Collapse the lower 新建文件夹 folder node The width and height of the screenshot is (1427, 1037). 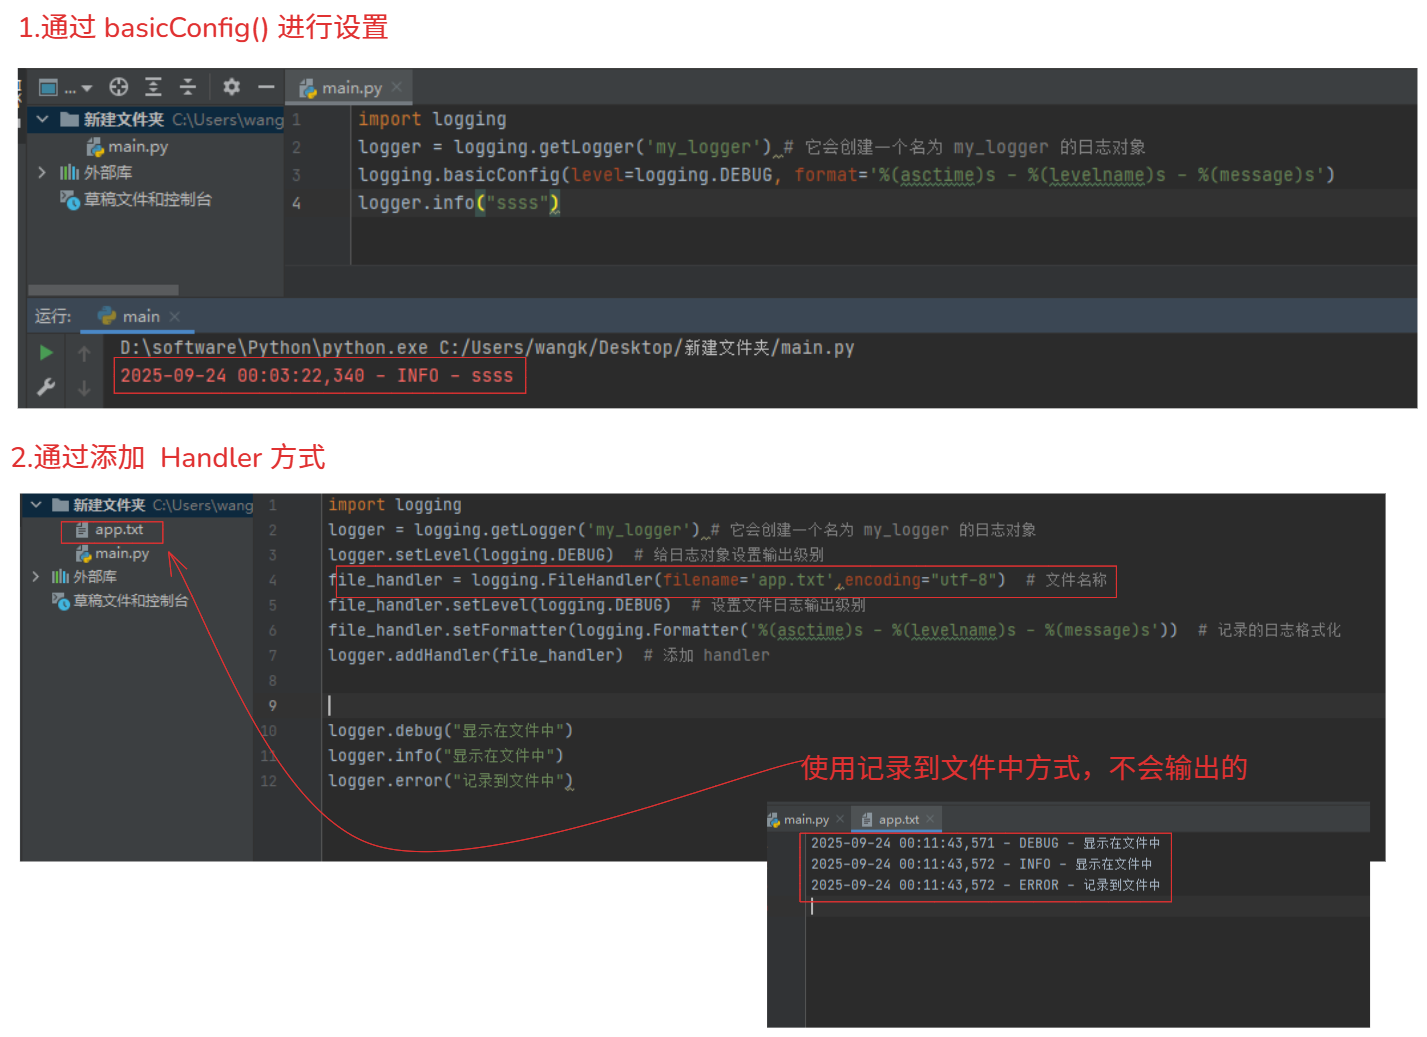[36, 505]
